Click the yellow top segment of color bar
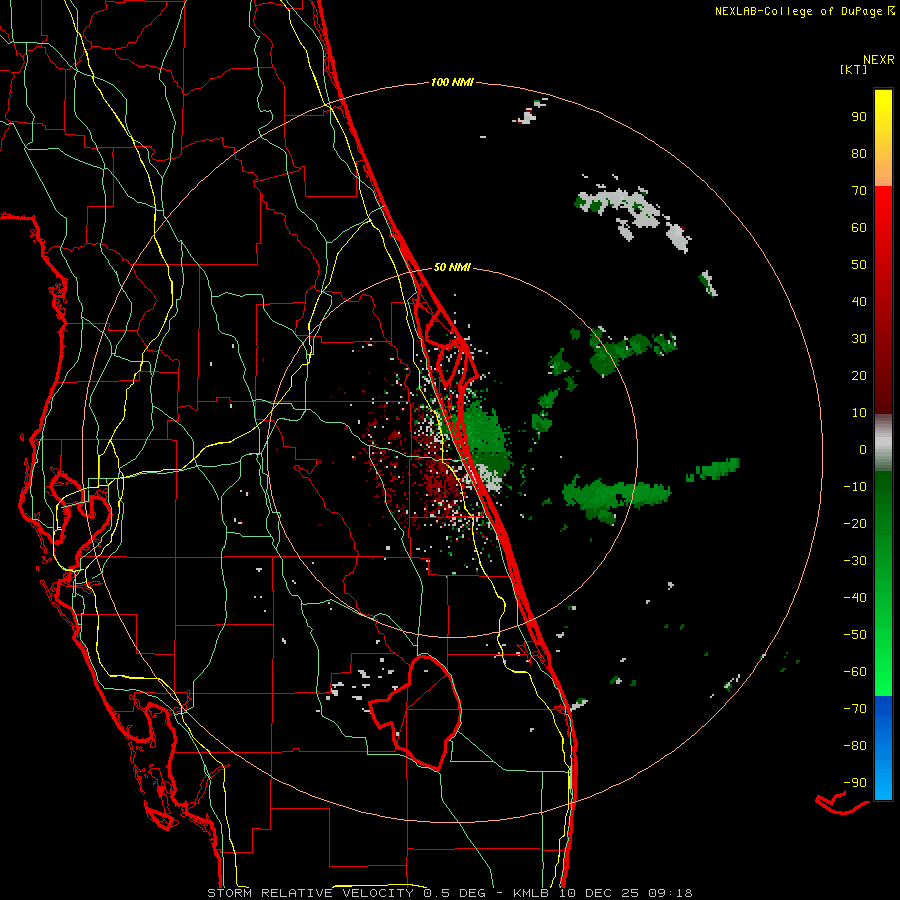900x900 pixels. click(883, 138)
